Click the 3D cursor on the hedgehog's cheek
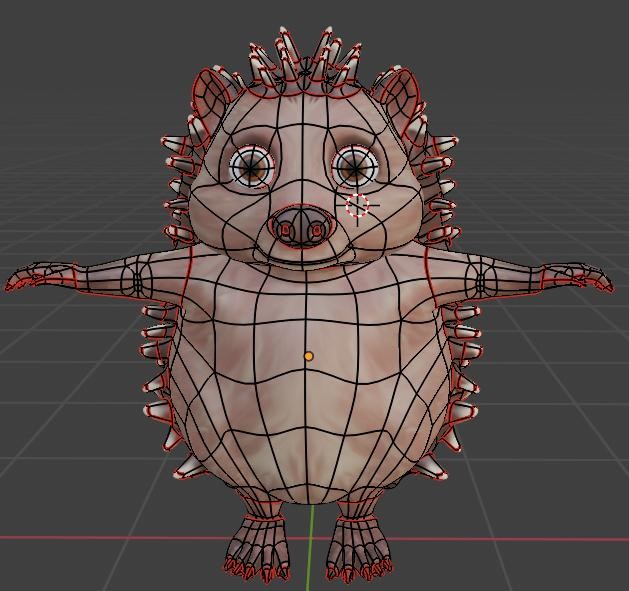The height and width of the screenshot is (591, 629). click(x=357, y=207)
